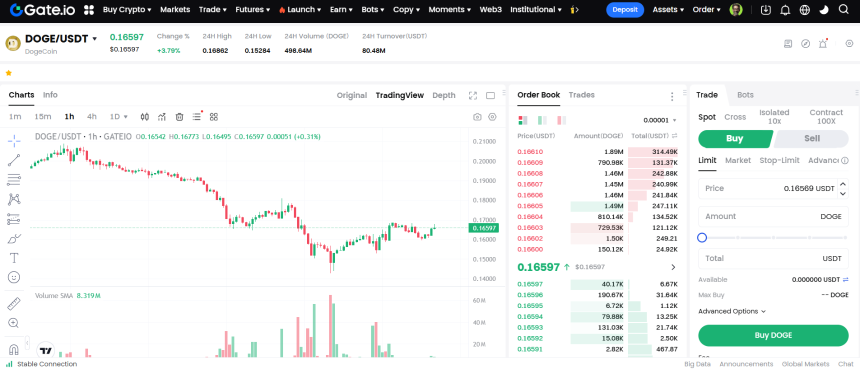Open the emoji icons tool
Screen dimensions: 860x369
pos(14,277)
